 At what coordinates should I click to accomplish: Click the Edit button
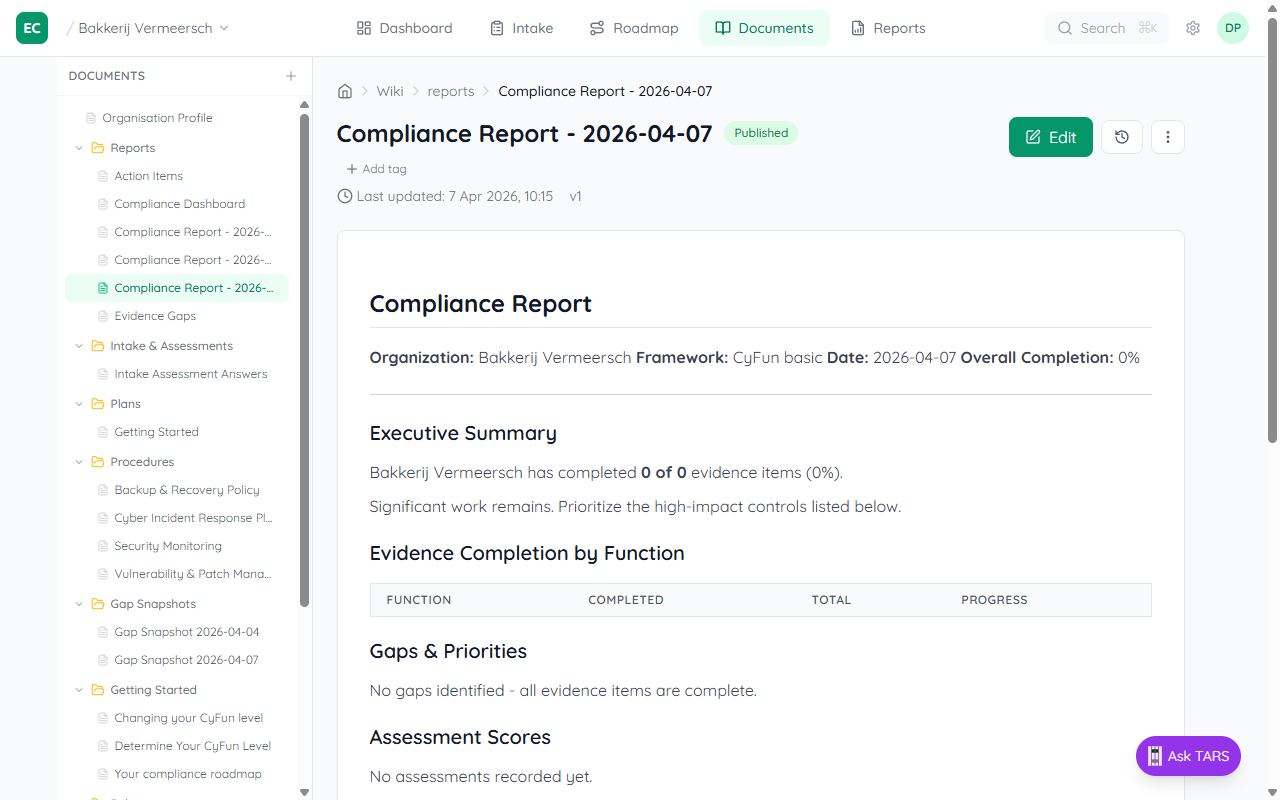click(1050, 136)
